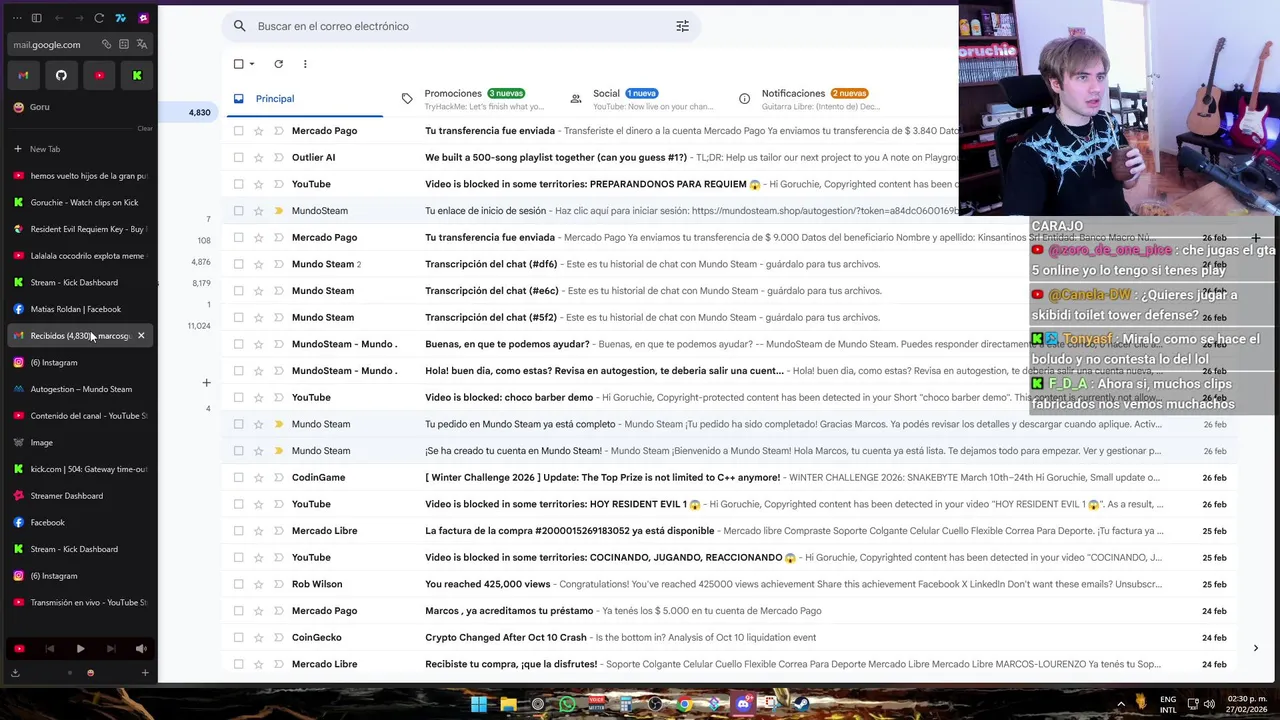Tick the select-all checkbox above the list
The width and height of the screenshot is (1280, 720).
tap(238, 64)
